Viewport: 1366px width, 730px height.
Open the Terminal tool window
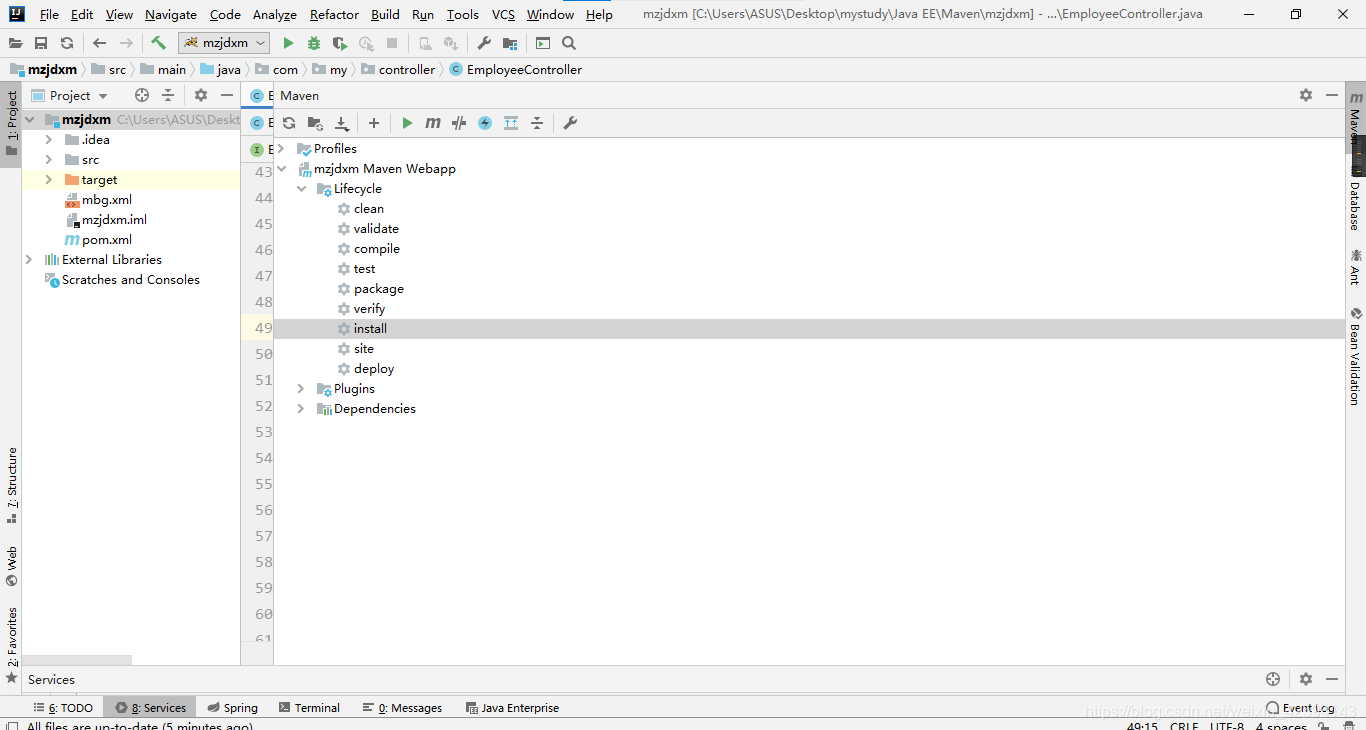(x=309, y=707)
